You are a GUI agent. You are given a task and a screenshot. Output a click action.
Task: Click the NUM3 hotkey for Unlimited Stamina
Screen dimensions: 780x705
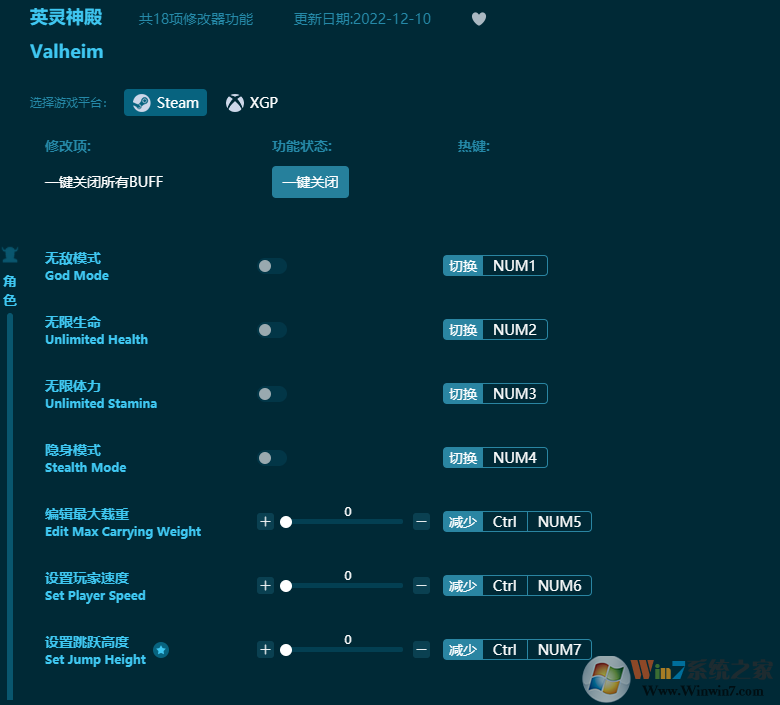(515, 394)
